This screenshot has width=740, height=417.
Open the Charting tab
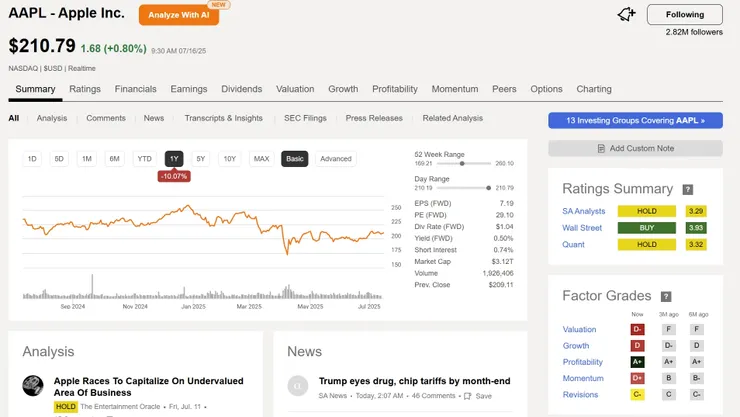coord(594,89)
